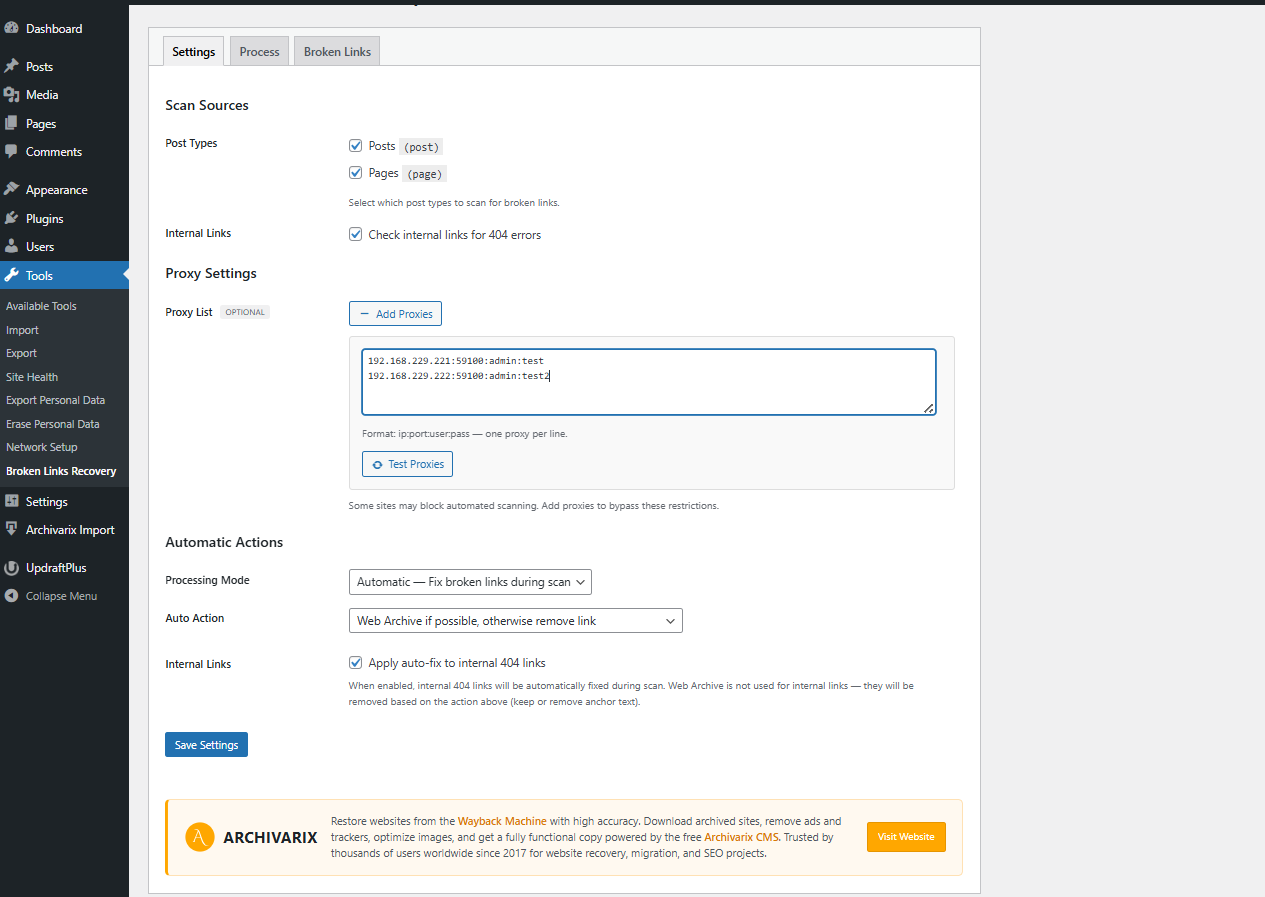The width and height of the screenshot is (1265, 897).
Task: Uncheck the Posts post type
Action: point(355,145)
